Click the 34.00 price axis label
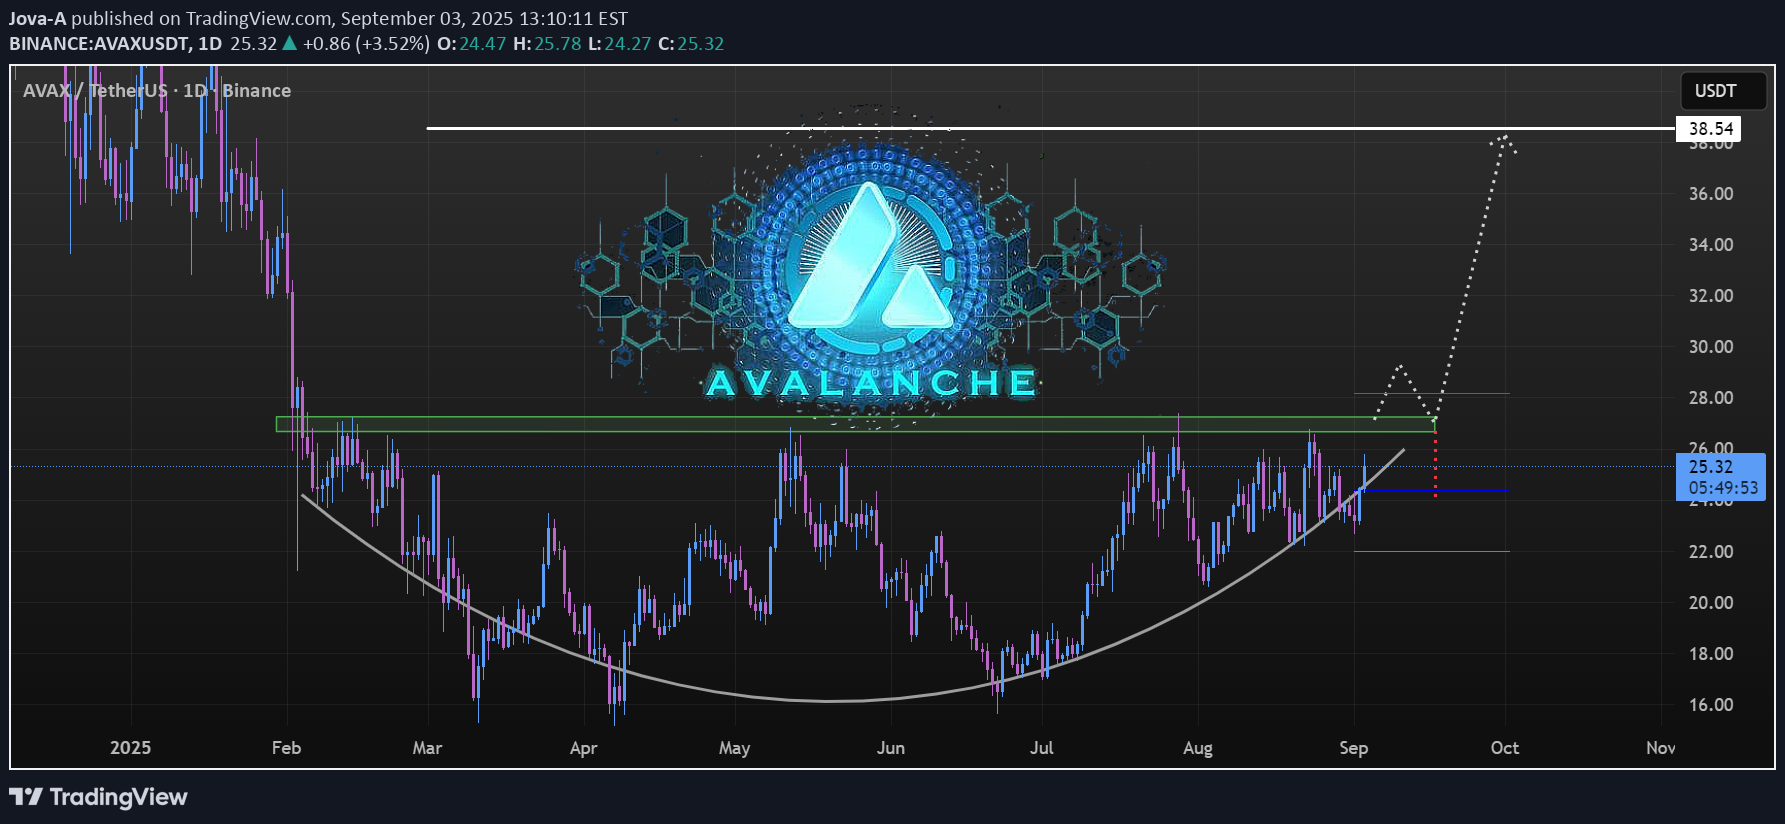1785x824 pixels. pos(1711,245)
